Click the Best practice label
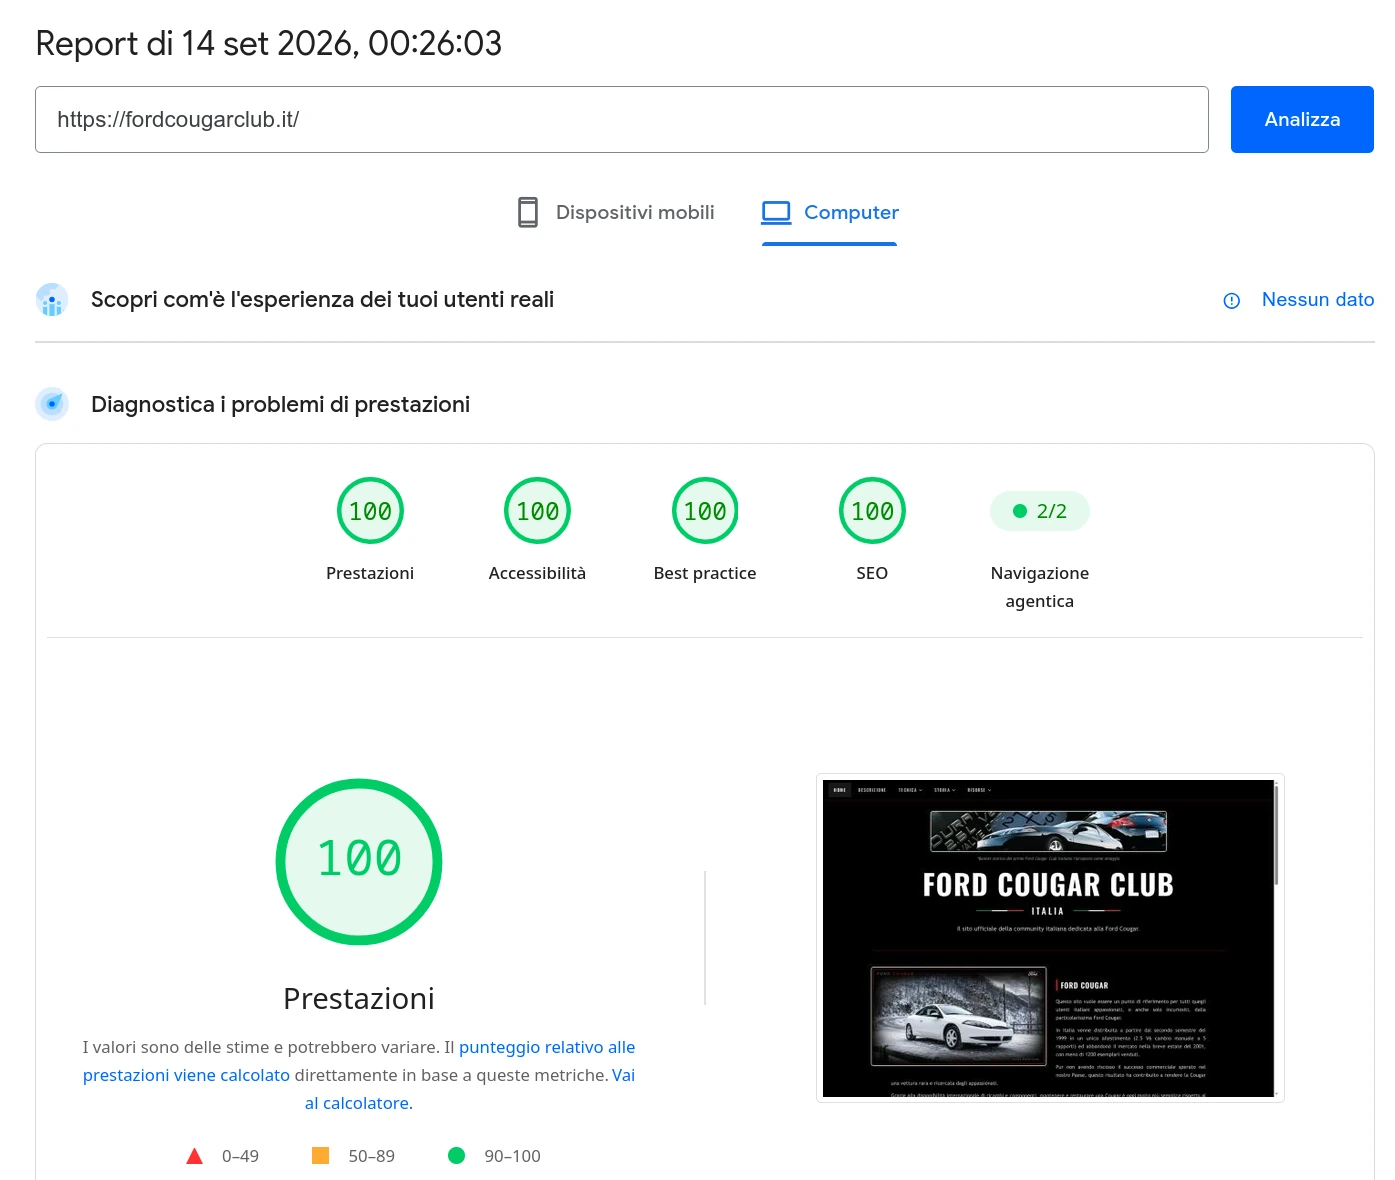Viewport: 1395px width, 1180px height. (705, 573)
